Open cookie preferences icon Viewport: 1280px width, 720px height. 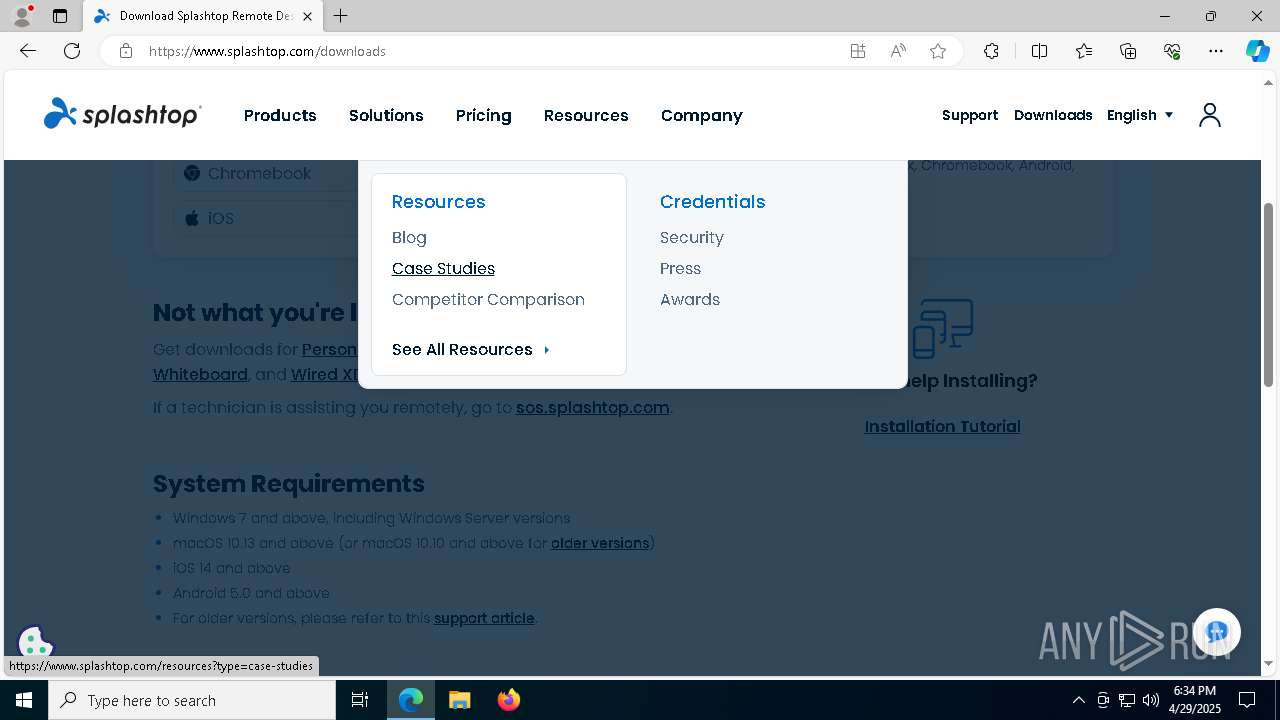[x=35, y=642]
